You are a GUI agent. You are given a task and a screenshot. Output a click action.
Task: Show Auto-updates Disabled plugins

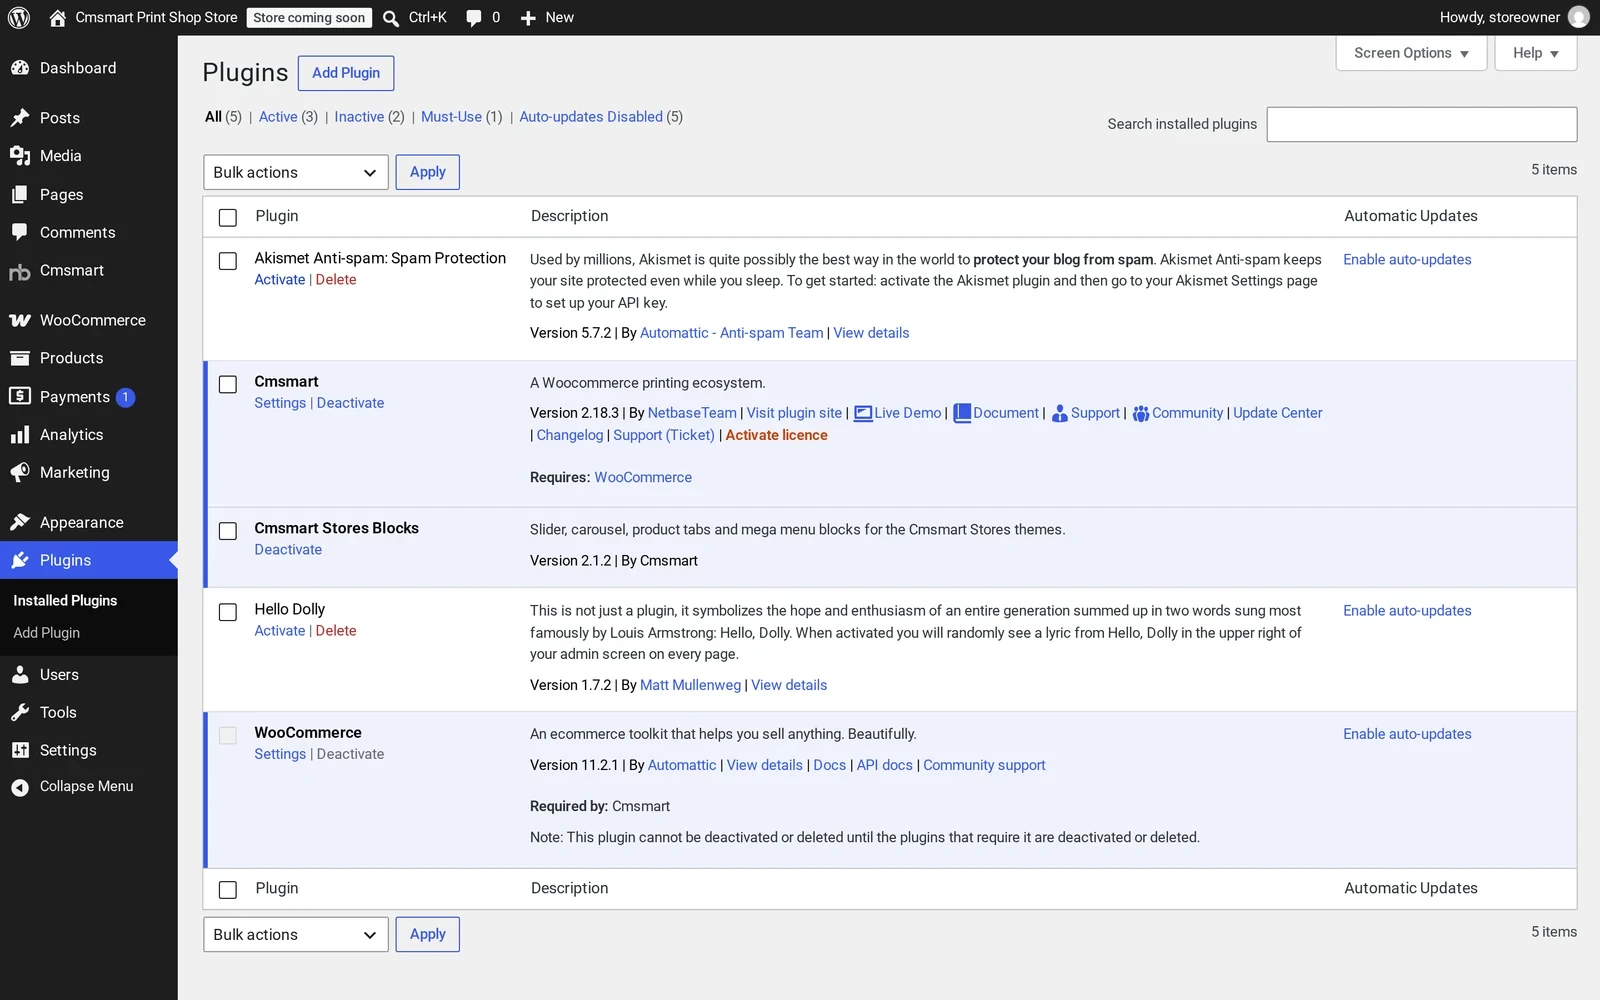pos(591,117)
